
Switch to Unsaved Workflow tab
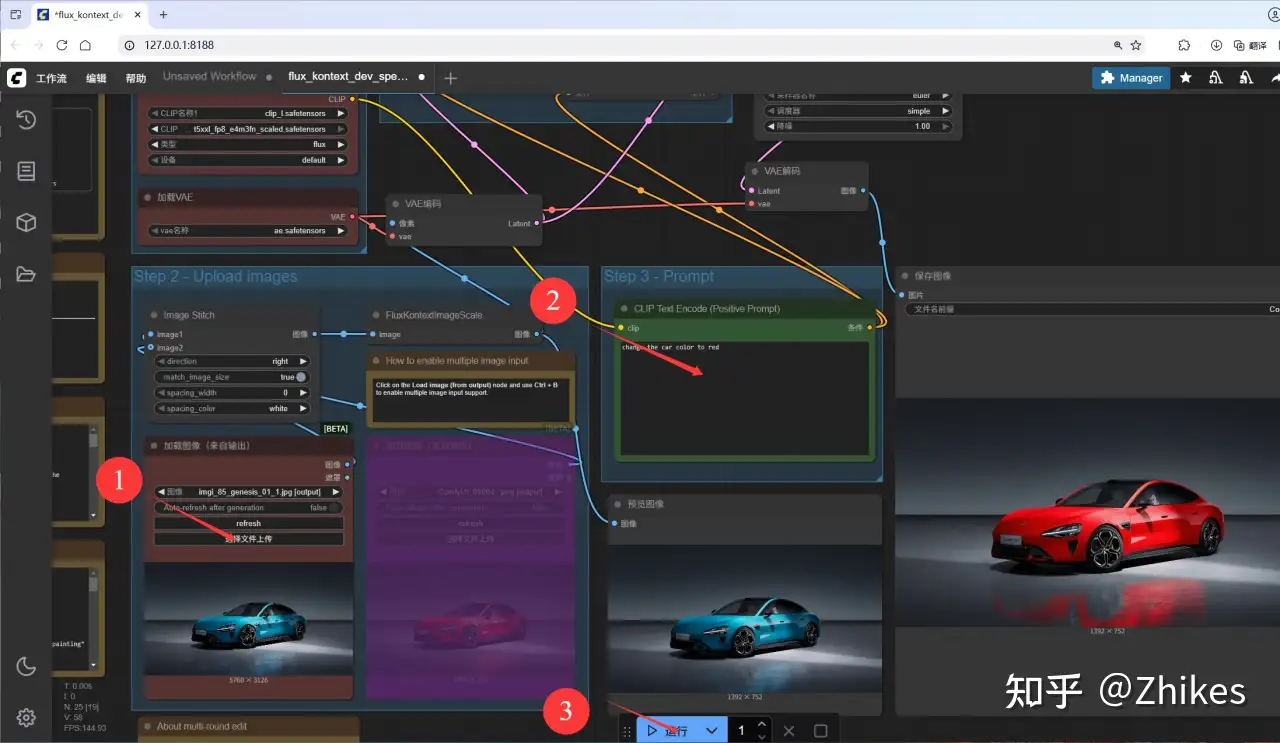click(x=210, y=77)
